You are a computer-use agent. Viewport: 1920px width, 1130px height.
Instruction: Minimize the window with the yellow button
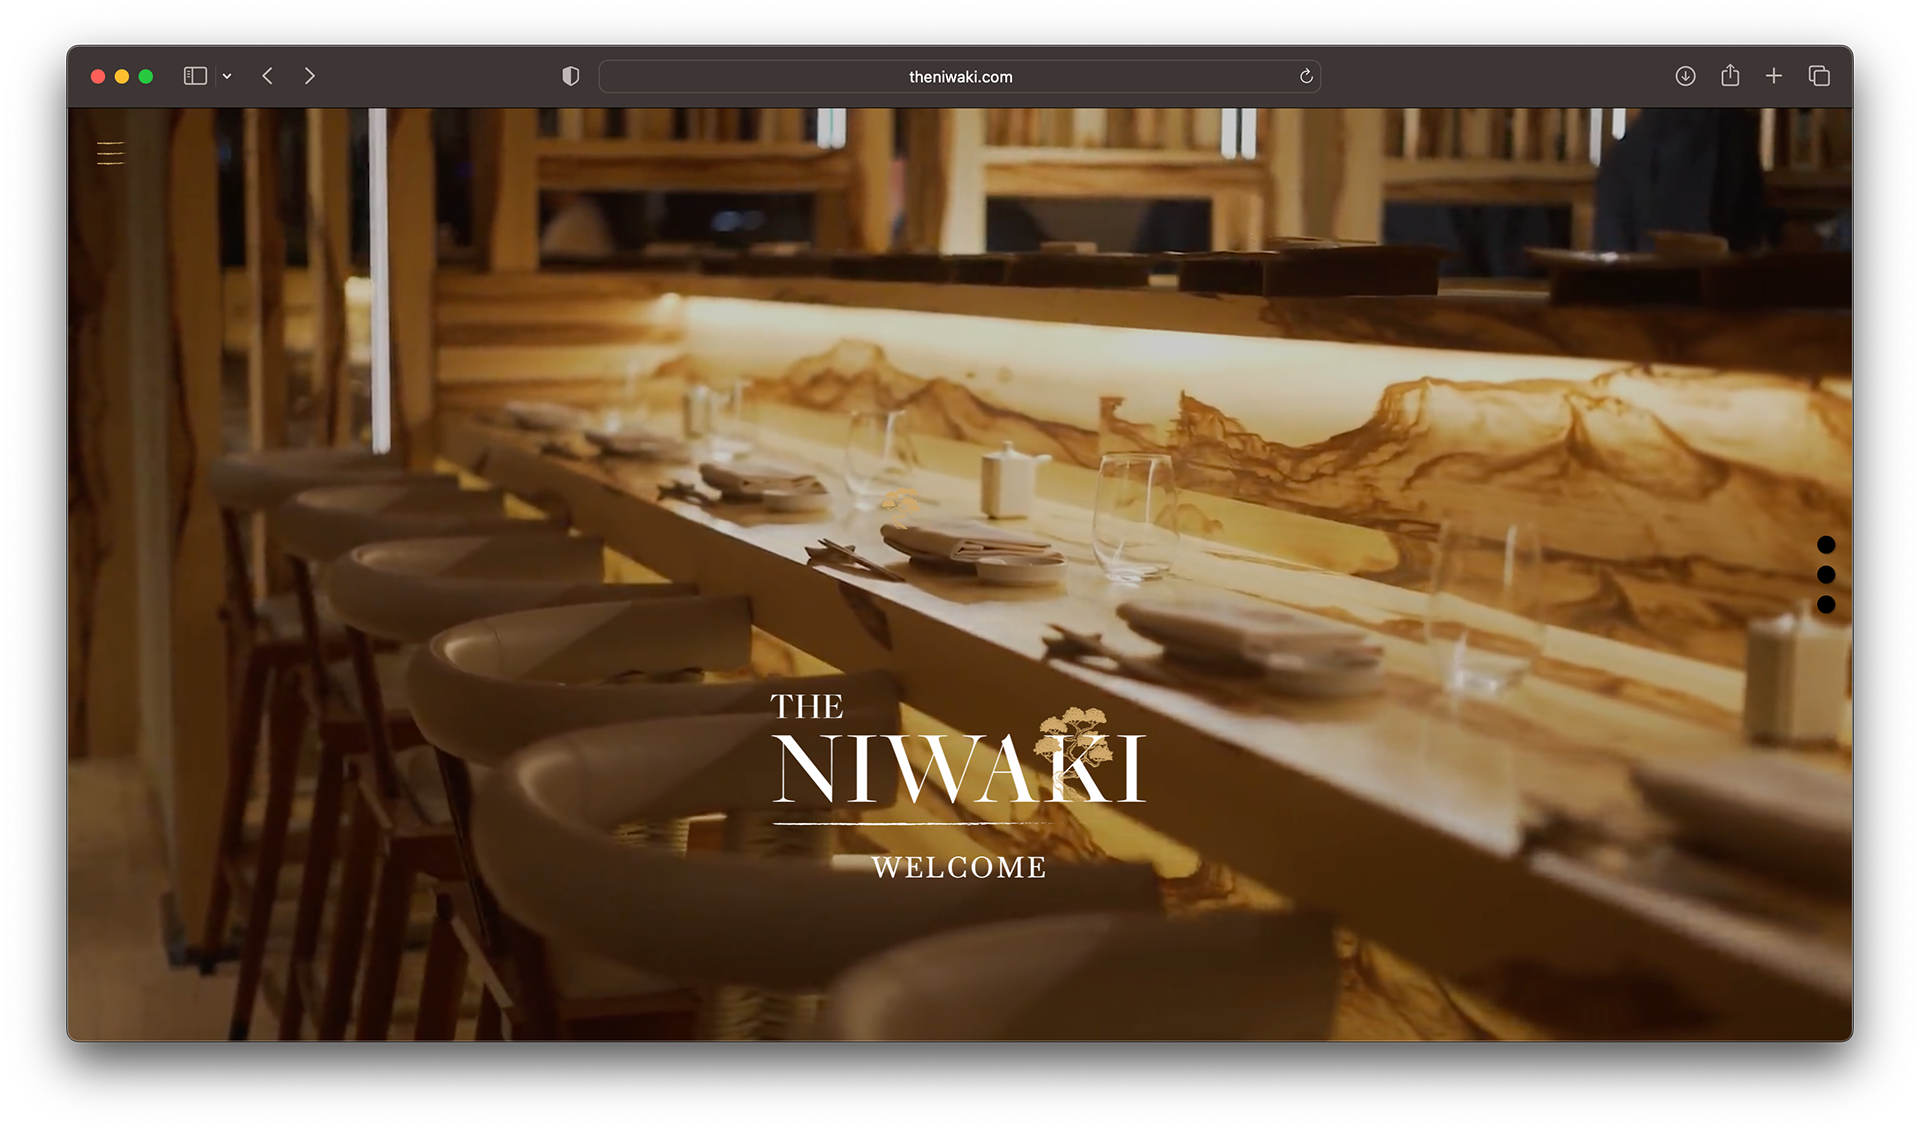tap(122, 76)
